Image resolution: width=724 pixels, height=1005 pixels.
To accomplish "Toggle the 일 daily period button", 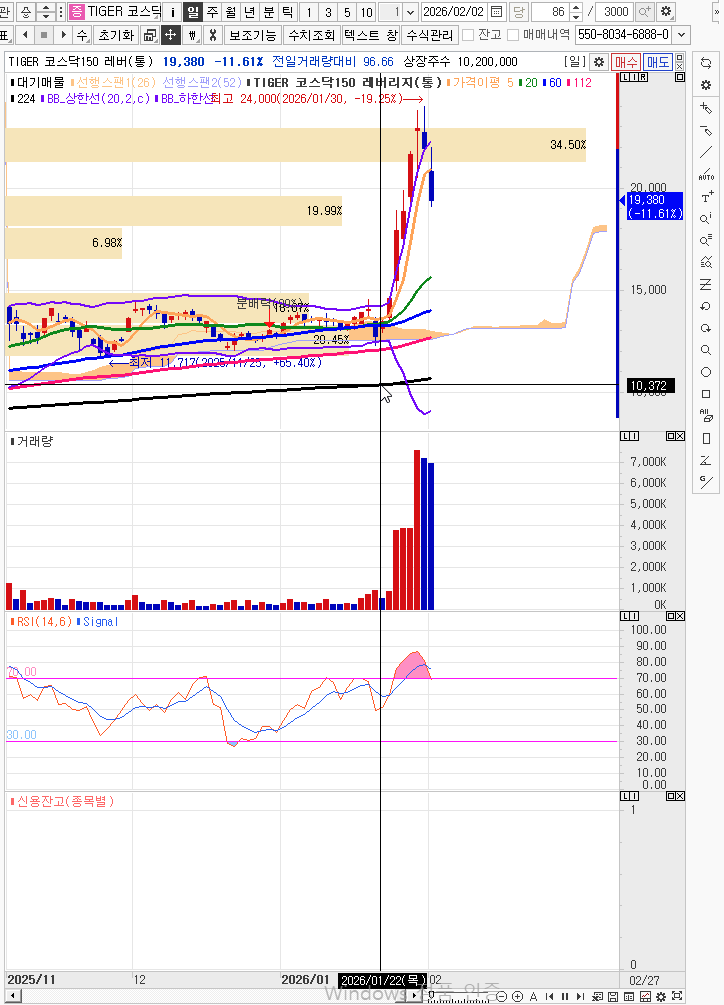I will coord(192,12).
